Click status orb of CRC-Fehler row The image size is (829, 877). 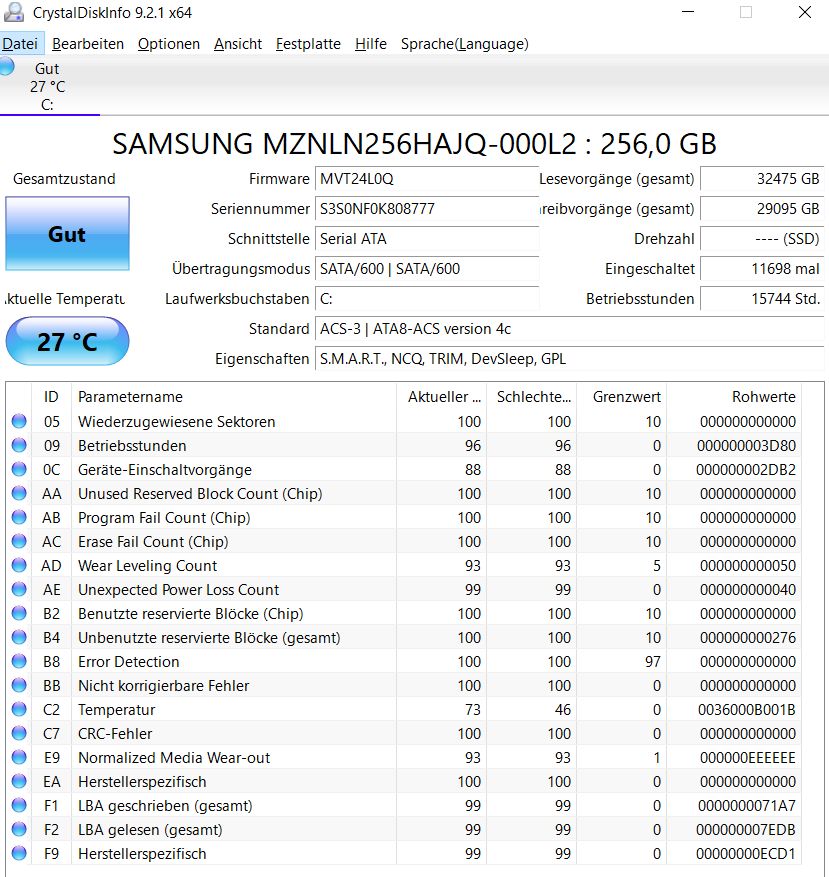pos(19,733)
